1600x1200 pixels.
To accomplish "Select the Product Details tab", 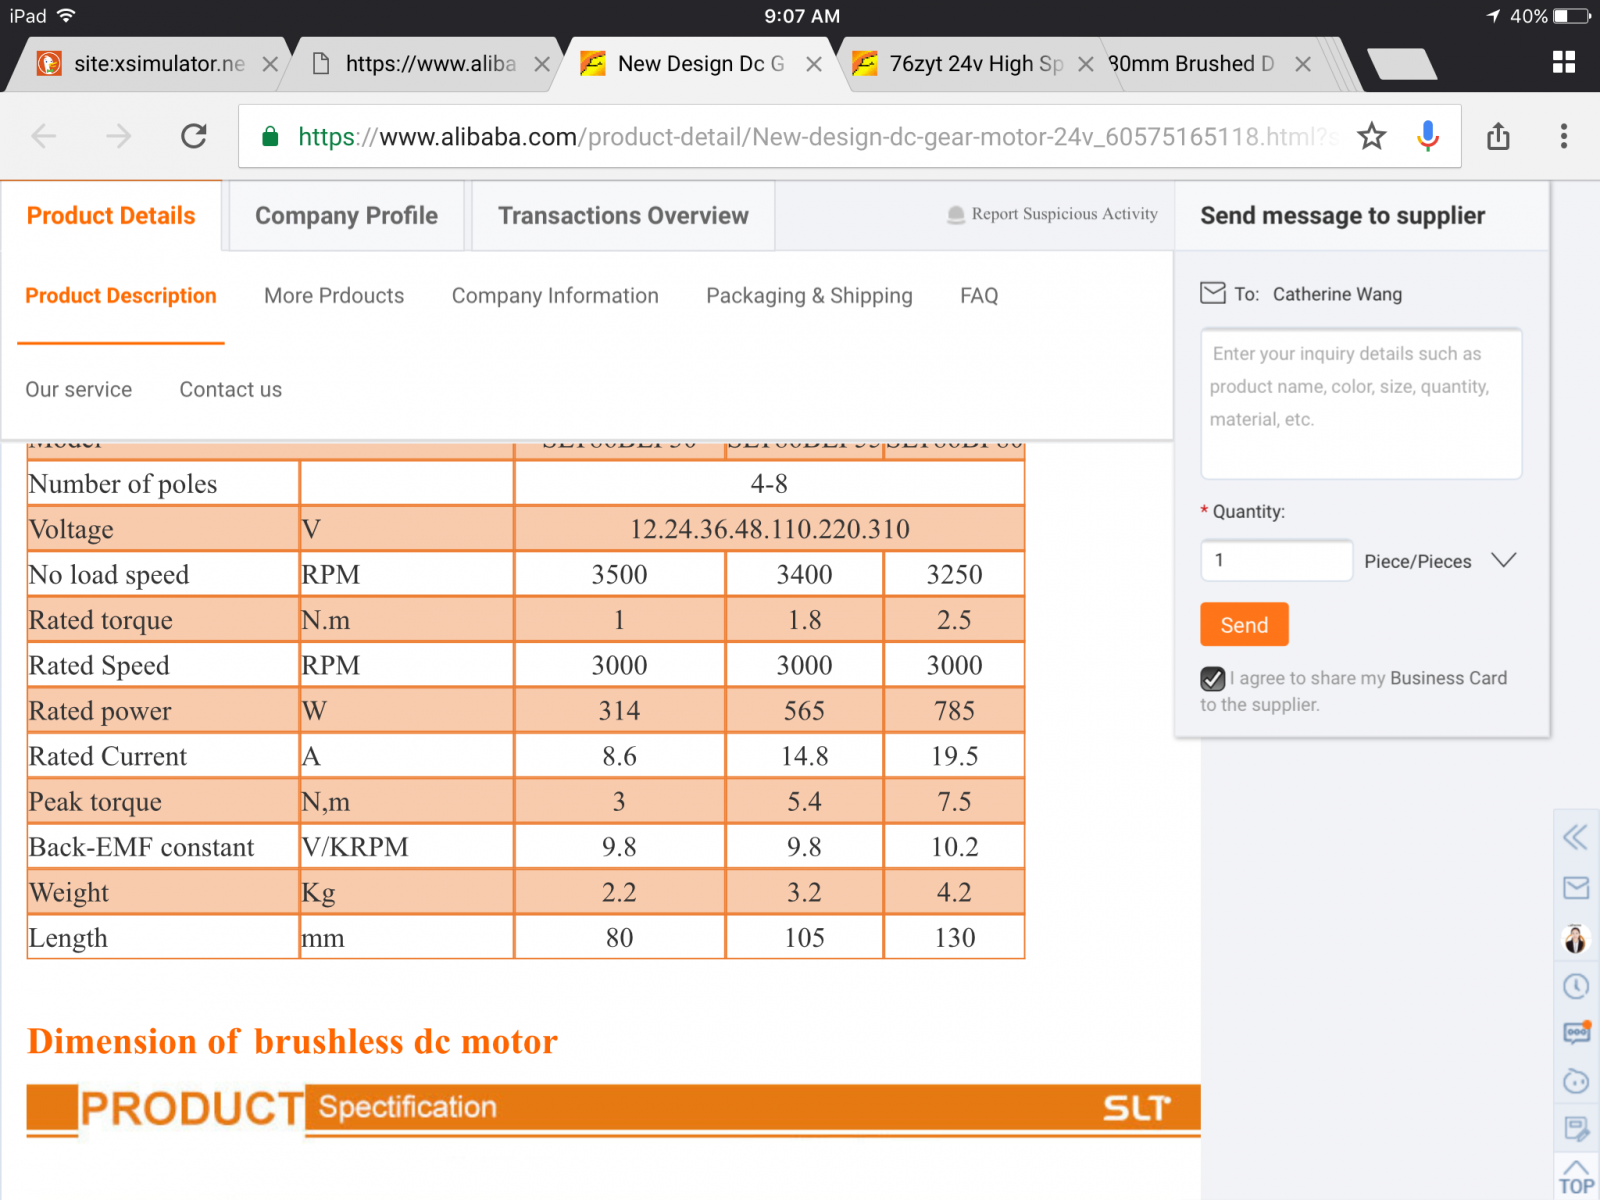I will pos(111,216).
